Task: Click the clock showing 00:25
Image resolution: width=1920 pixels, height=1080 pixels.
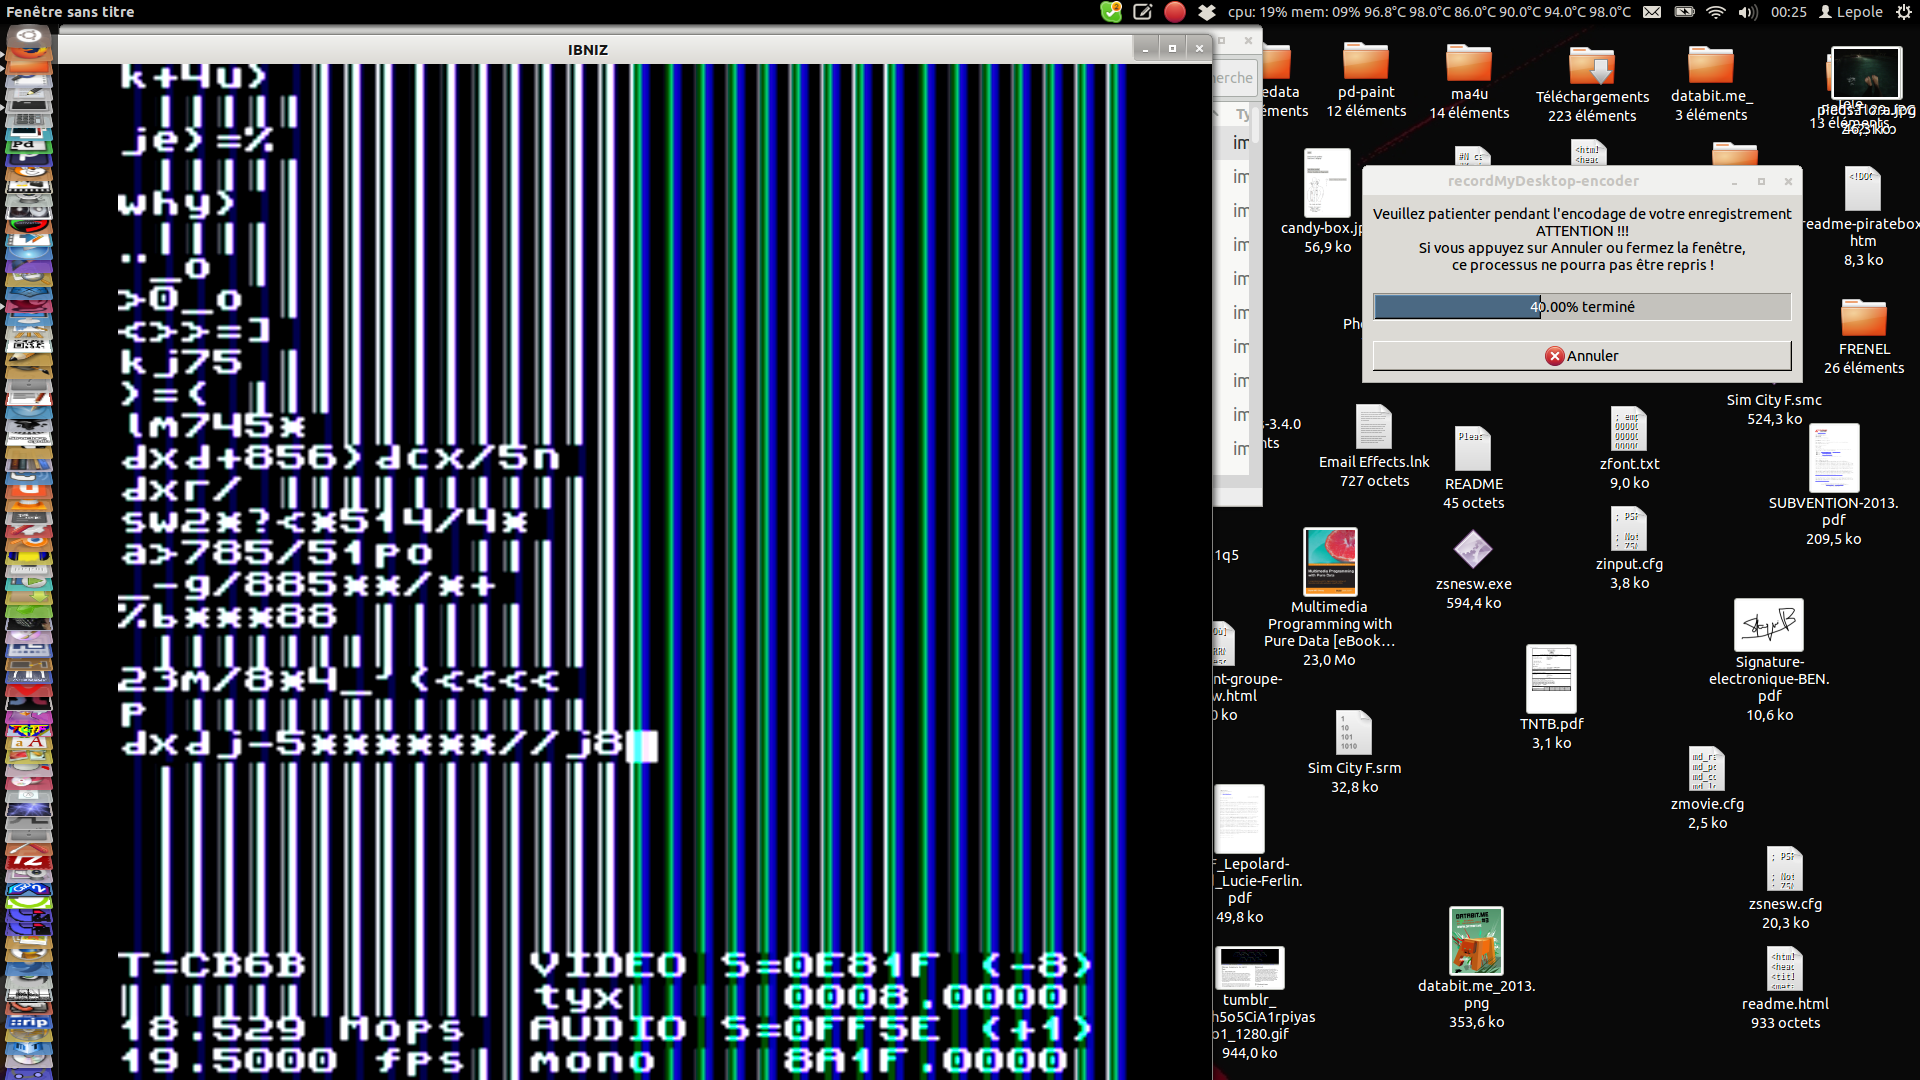Action: point(1788,12)
